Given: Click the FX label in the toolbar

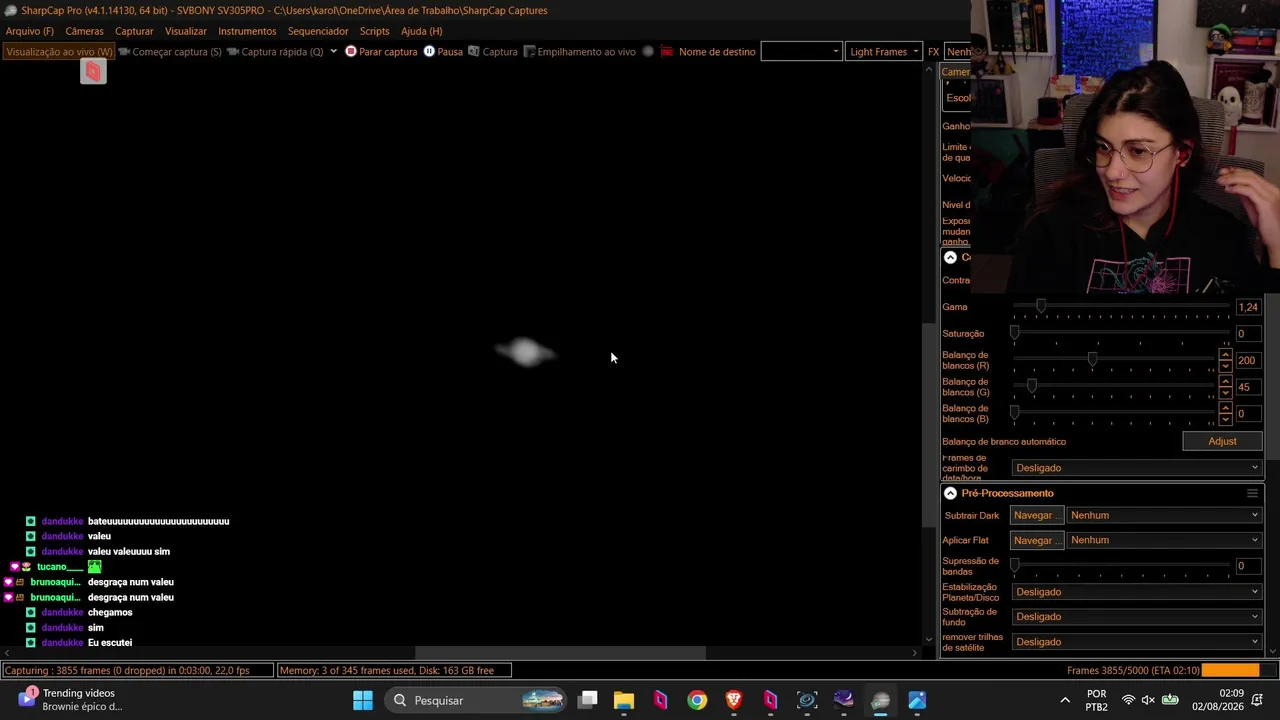Looking at the screenshot, I should pos(933,51).
